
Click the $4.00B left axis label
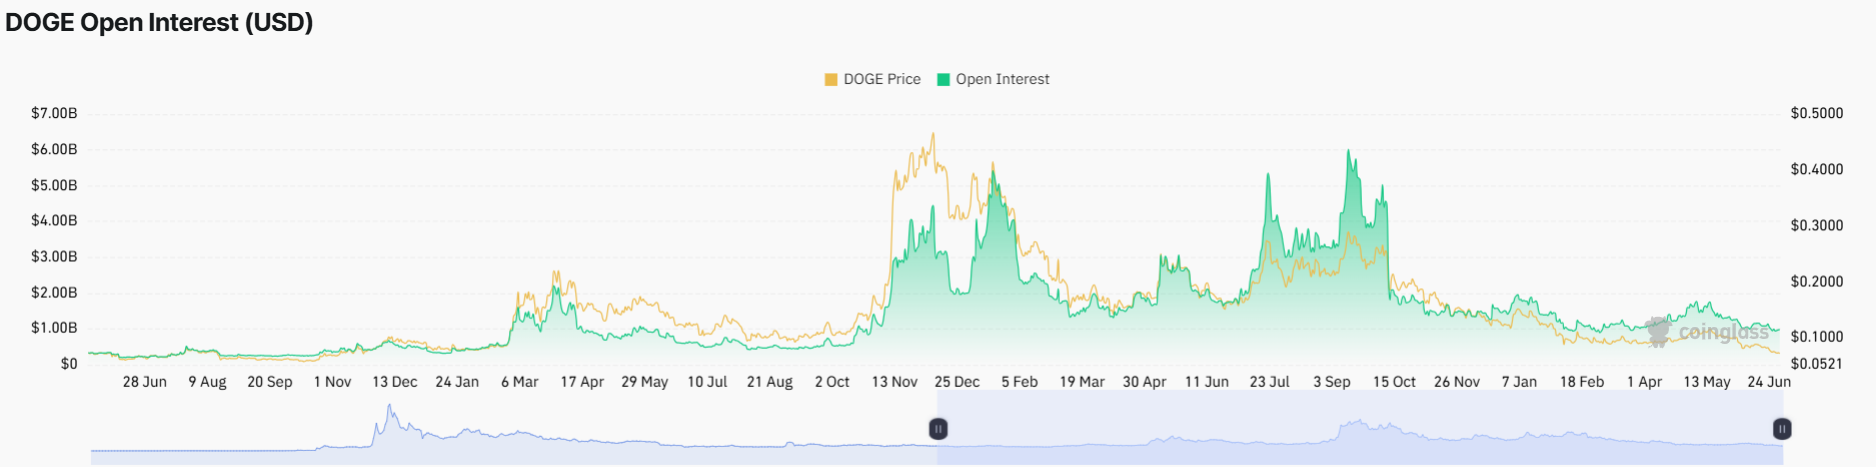click(x=54, y=220)
